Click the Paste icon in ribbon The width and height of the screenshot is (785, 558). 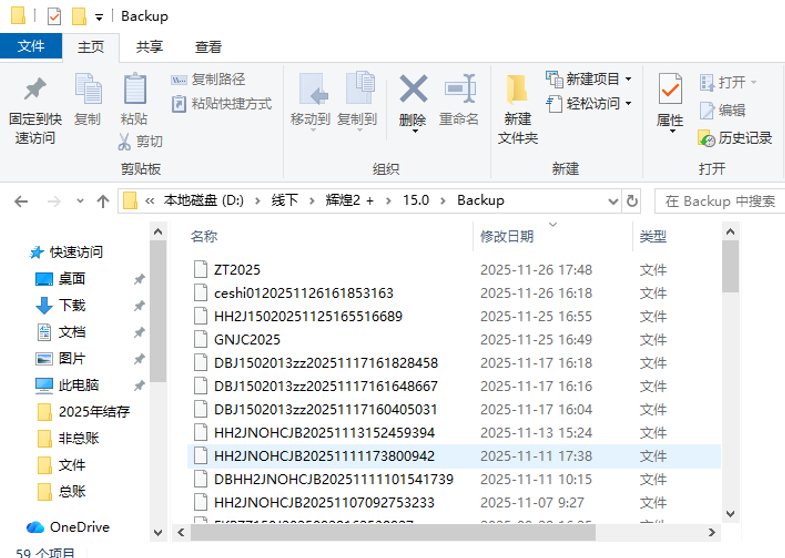click(x=134, y=92)
